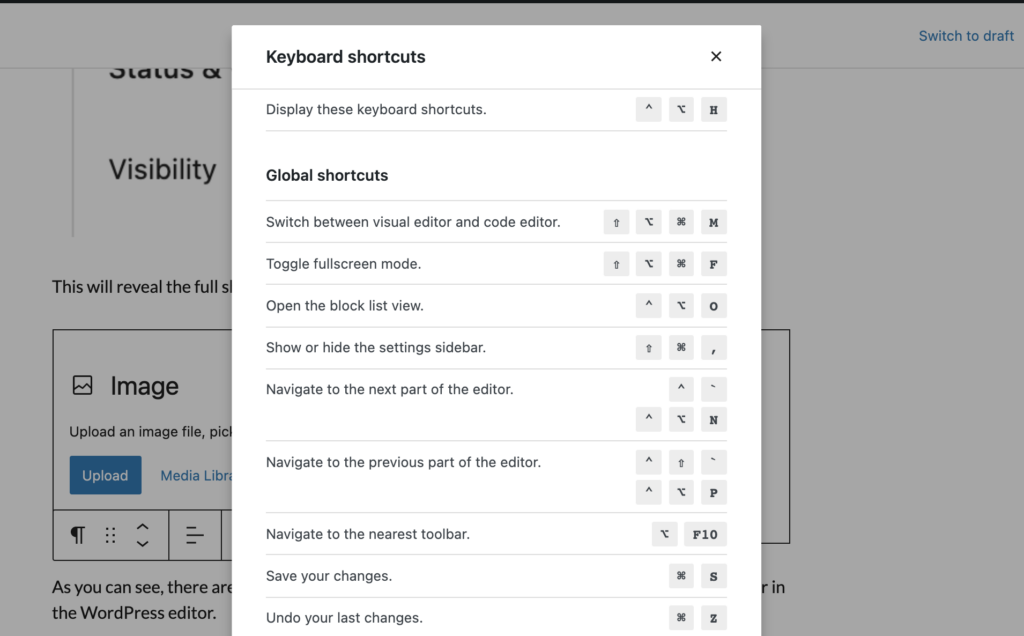Viewport: 1024px width, 636px height.
Task: Click "Show or hide the settings sidebar." text
Action: coord(376,347)
